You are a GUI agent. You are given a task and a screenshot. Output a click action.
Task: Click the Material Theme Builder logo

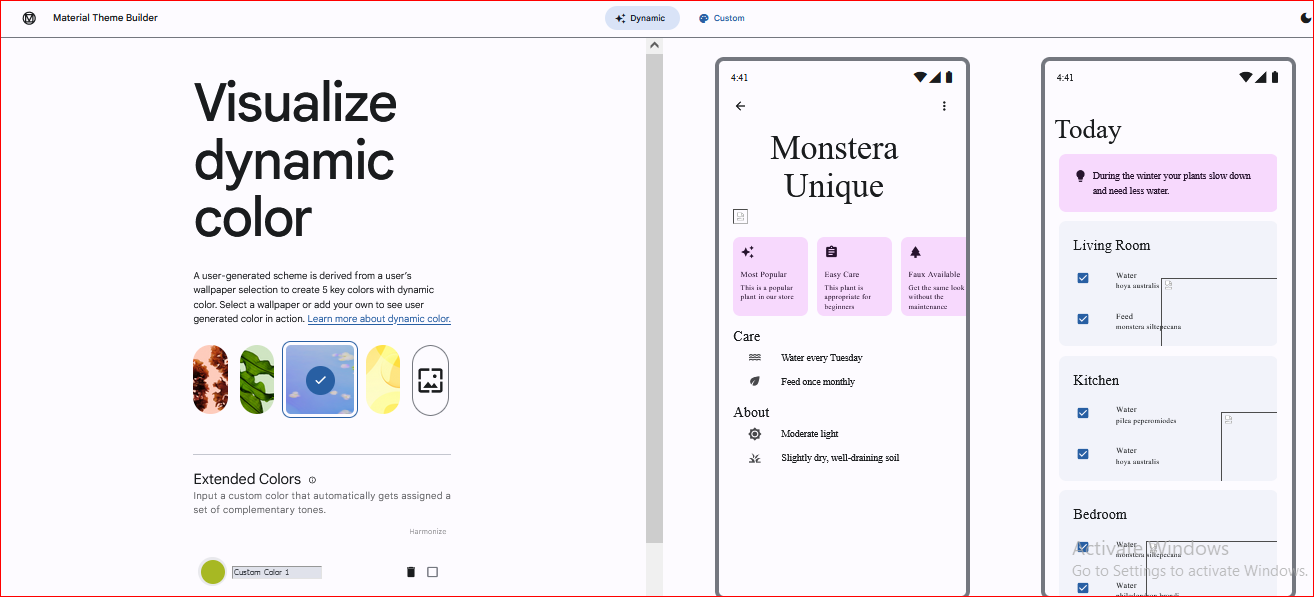(x=29, y=17)
